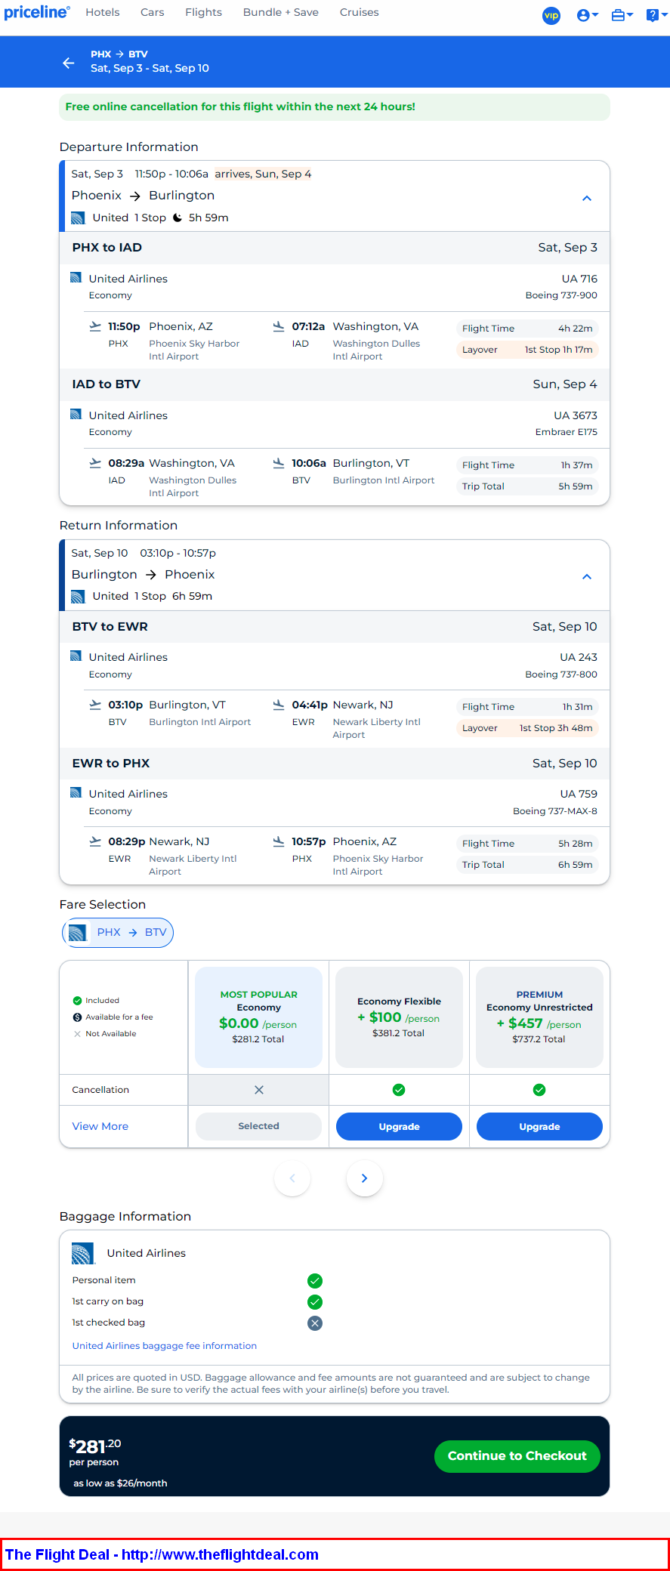
Task: Click United logo in PHX to IAD segment
Action: [76, 278]
